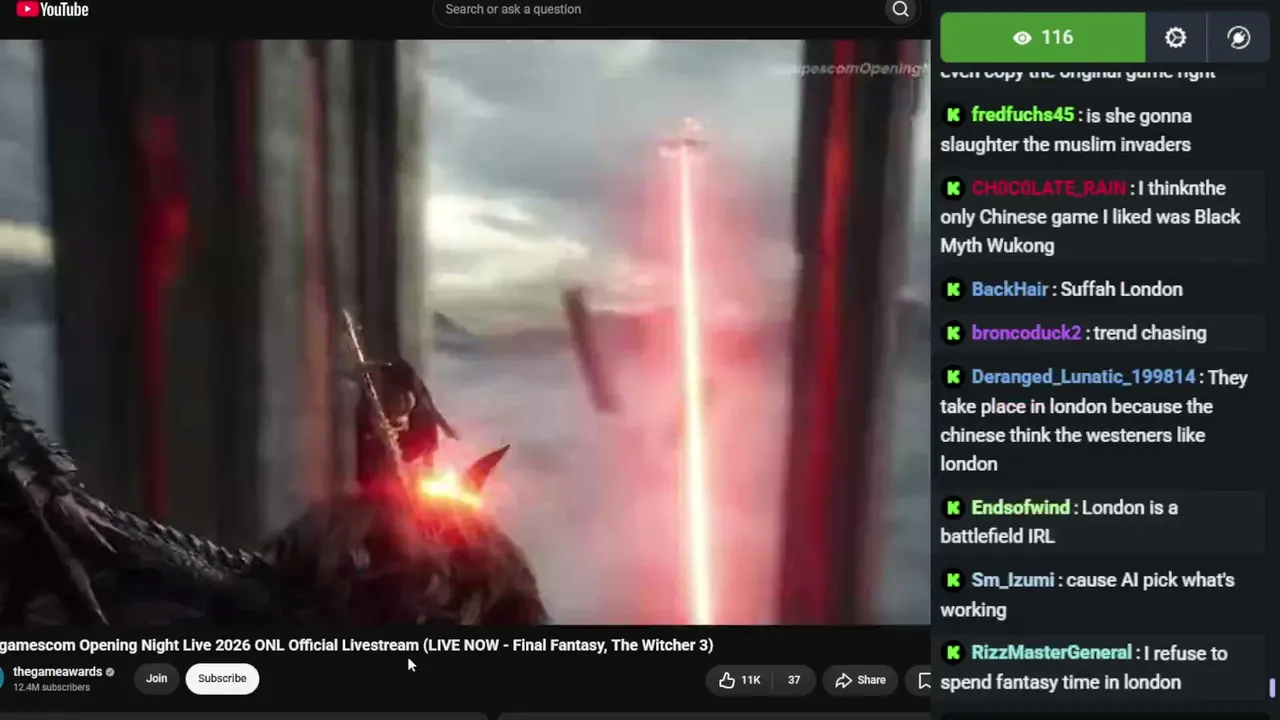This screenshot has width=1280, height=720.
Task: Click the Kick badge beside Endsofwind
Action: (x=953, y=508)
